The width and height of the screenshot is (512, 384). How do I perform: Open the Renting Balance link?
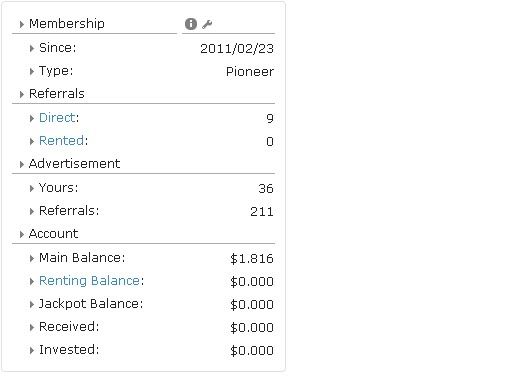click(x=89, y=281)
